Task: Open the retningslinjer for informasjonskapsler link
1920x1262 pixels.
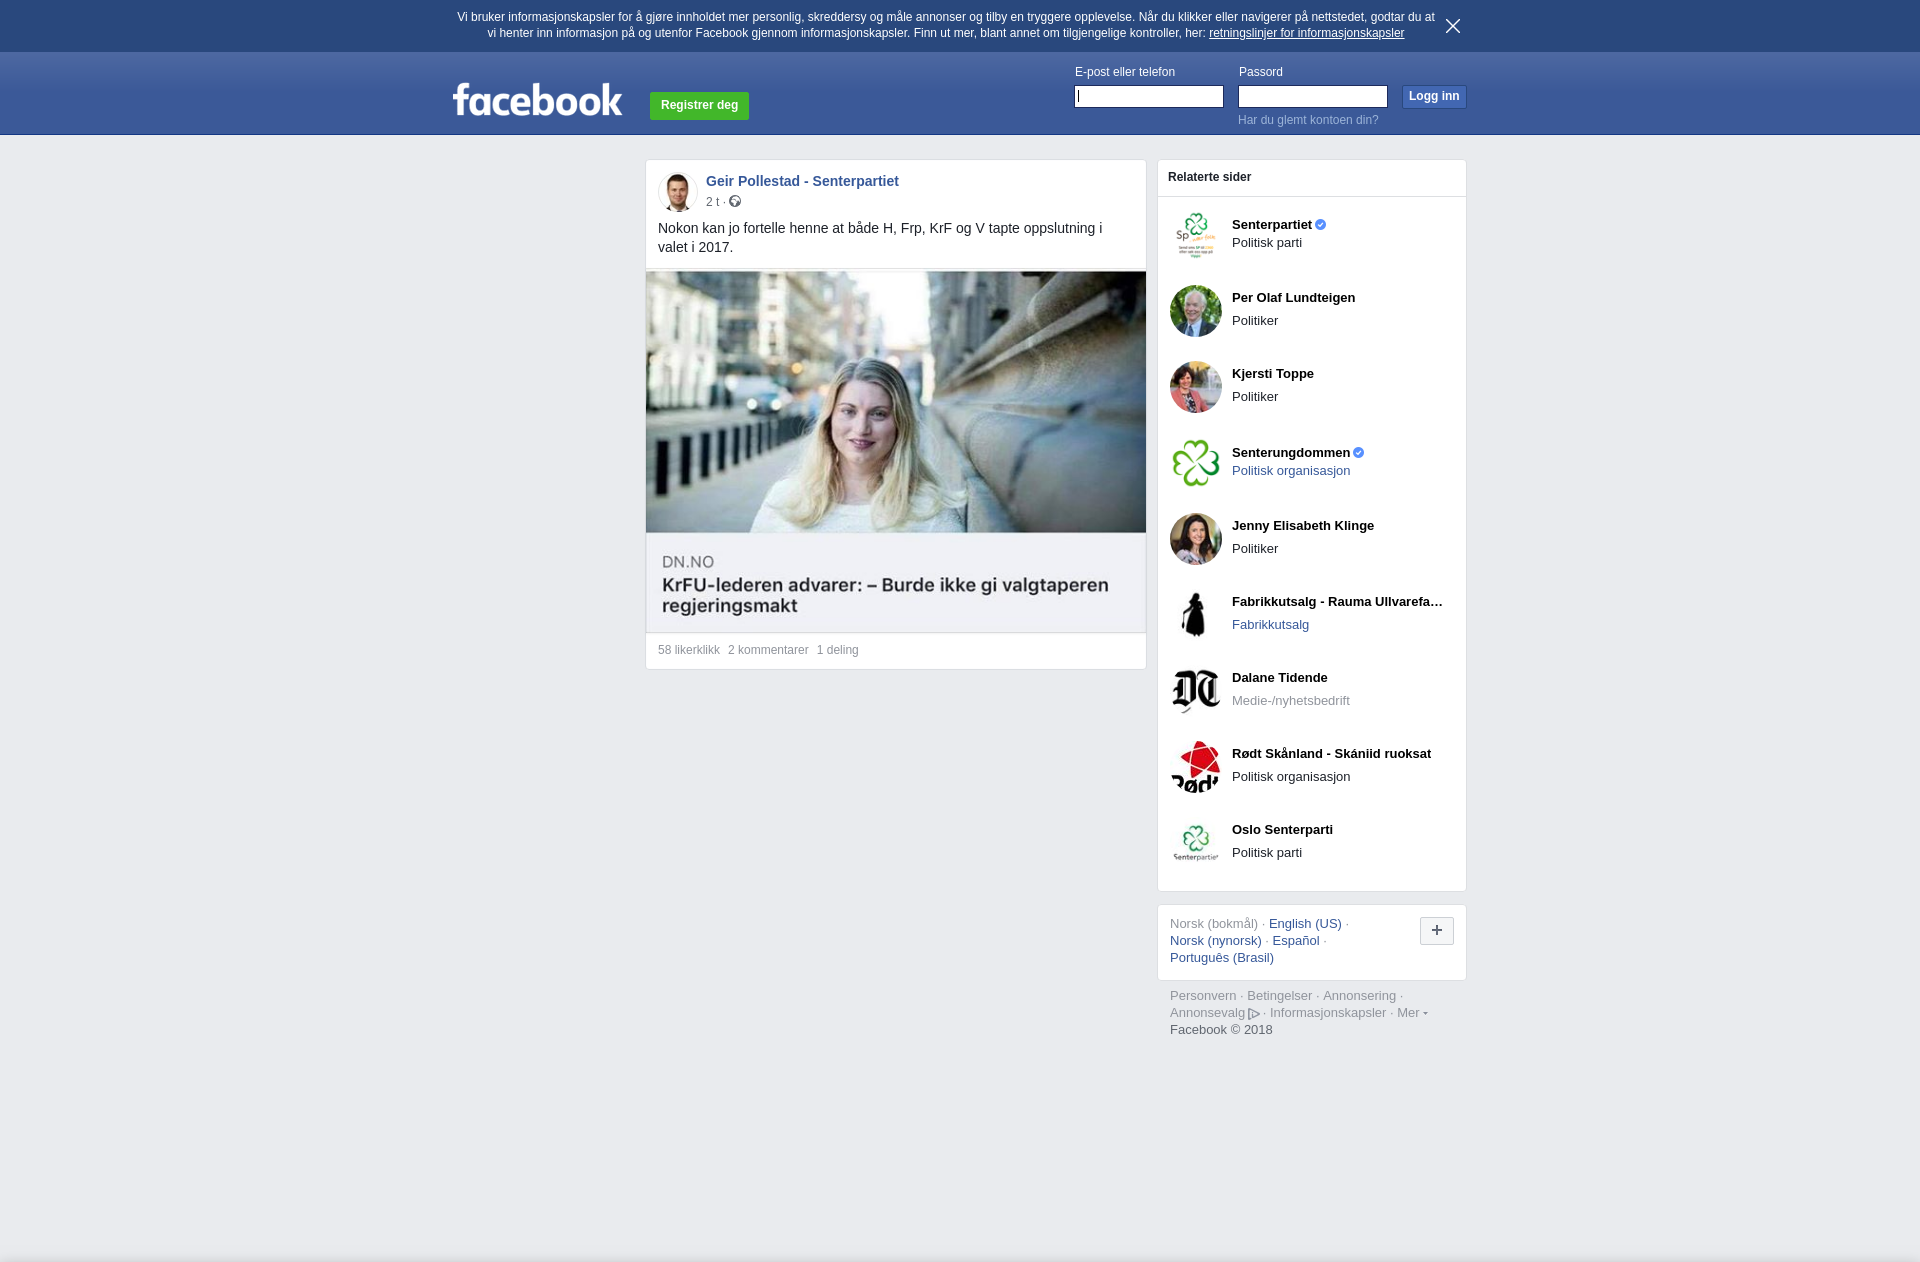Action: tap(1306, 33)
